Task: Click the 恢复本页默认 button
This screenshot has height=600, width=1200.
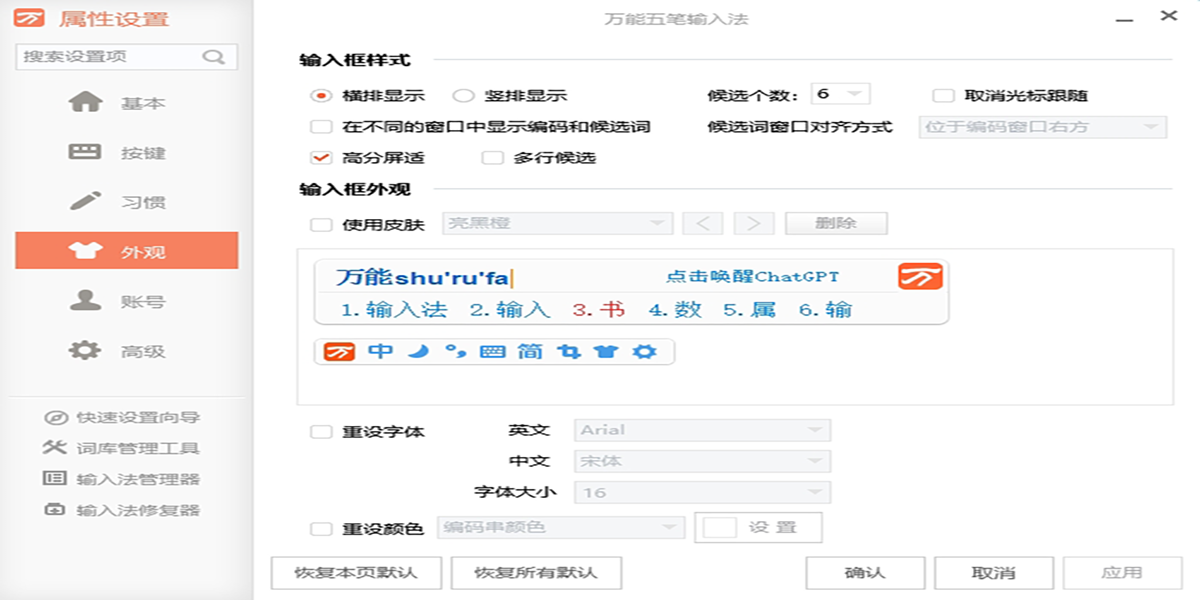Action: (x=356, y=573)
